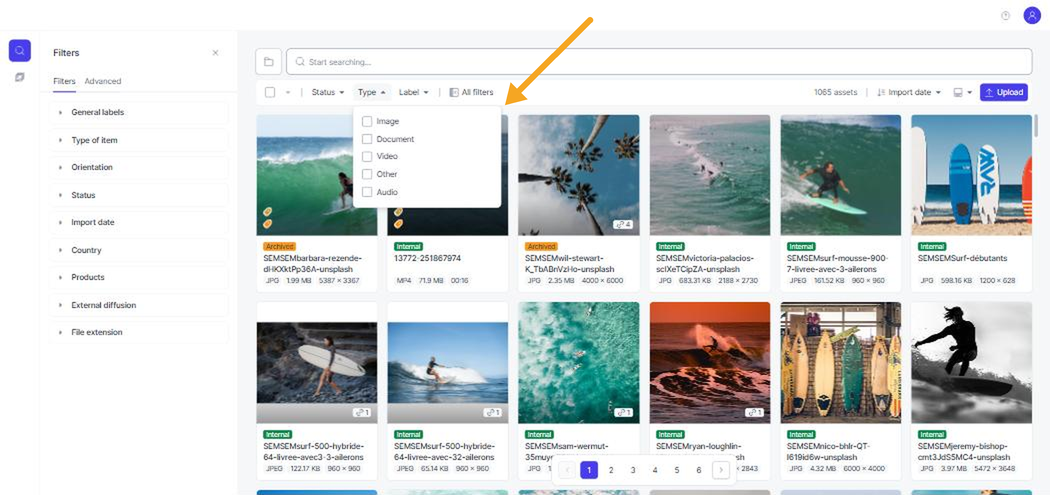
Task: Close the Filters panel
Action: click(x=215, y=53)
